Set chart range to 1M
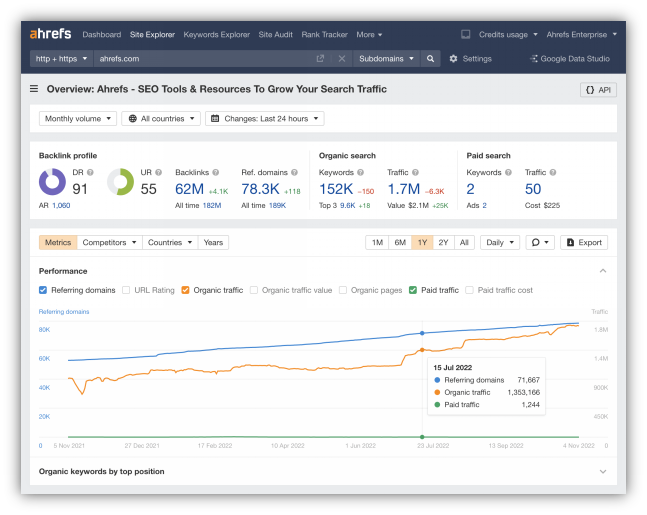 (377, 242)
